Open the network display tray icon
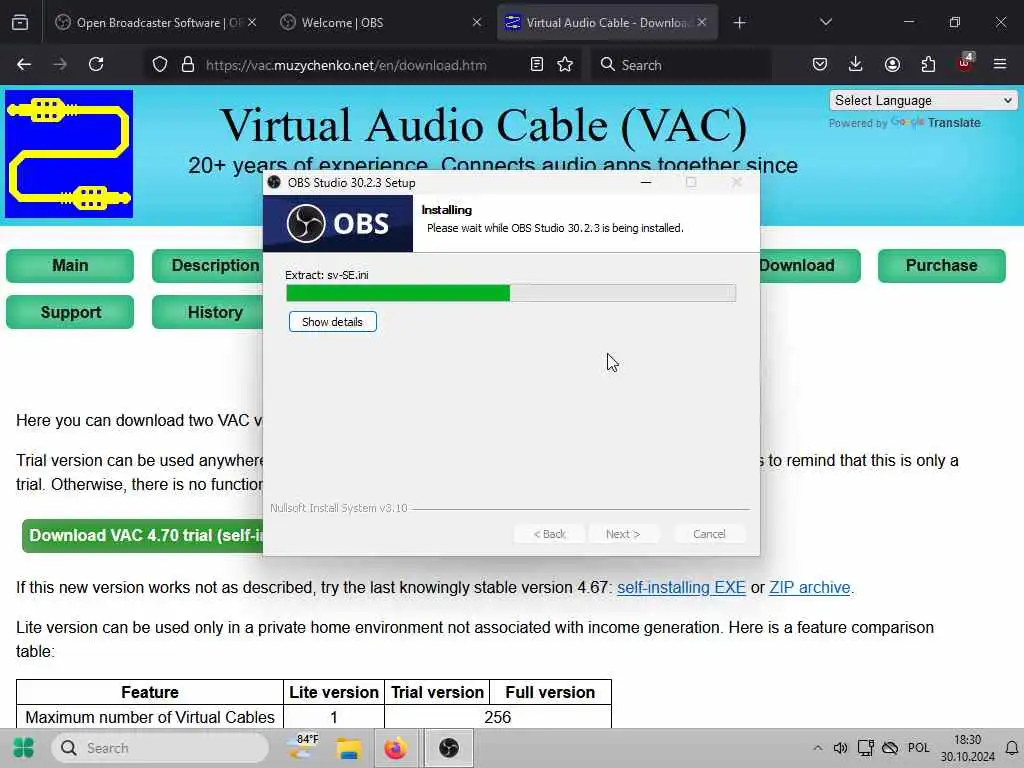The height and width of the screenshot is (768, 1024). 866,748
